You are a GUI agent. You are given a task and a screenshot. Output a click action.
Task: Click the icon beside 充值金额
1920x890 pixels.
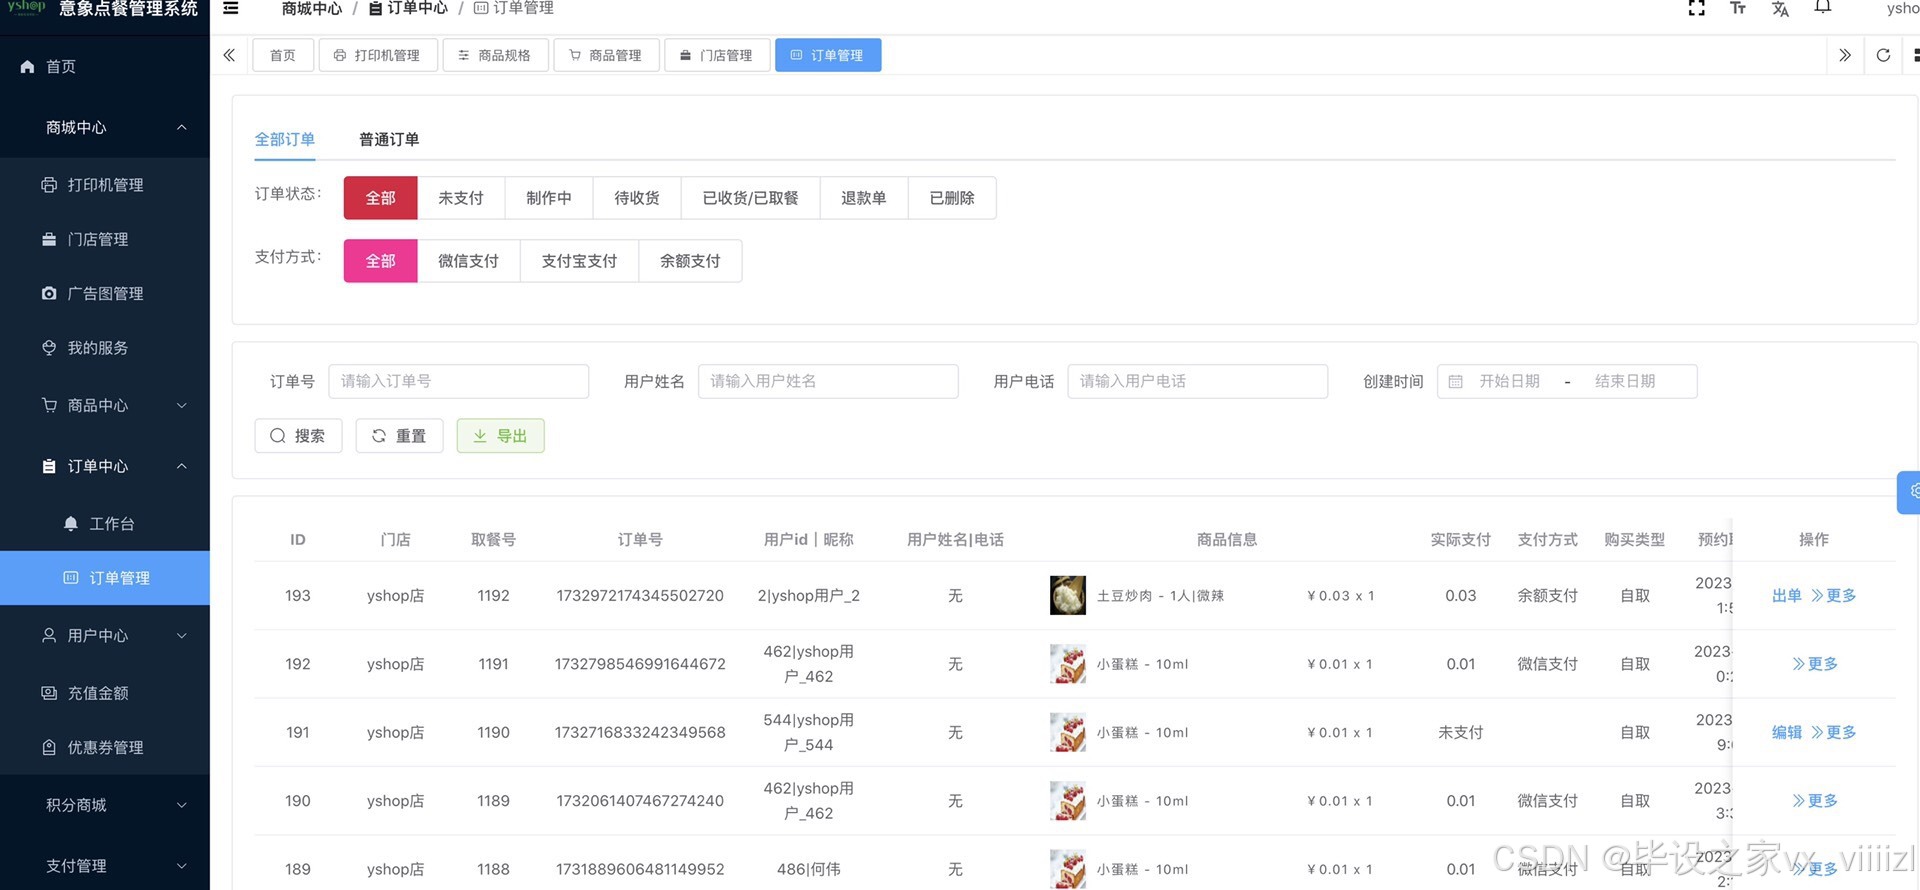(49, 693)
